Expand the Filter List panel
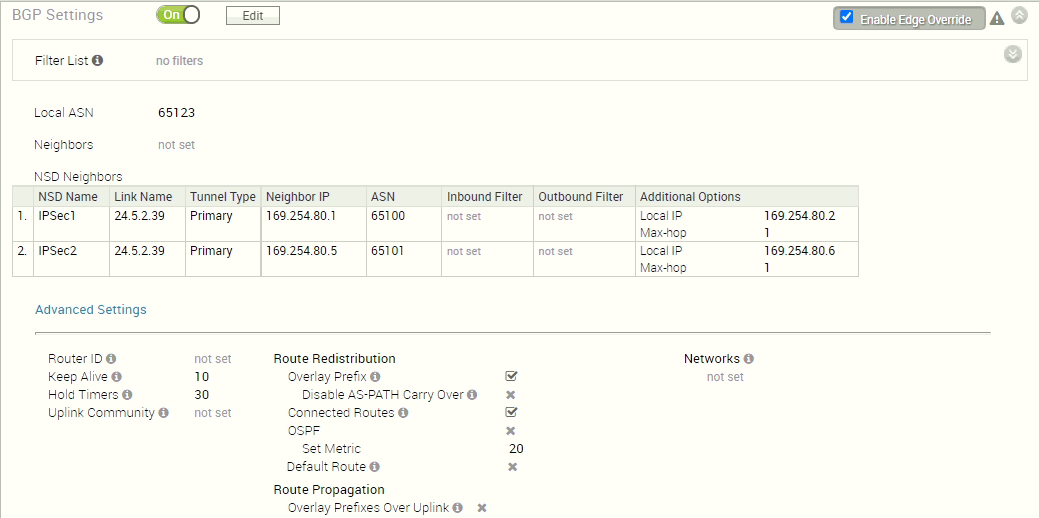The height and width of the screenshot is (518, 1039). click(1013, 54)
